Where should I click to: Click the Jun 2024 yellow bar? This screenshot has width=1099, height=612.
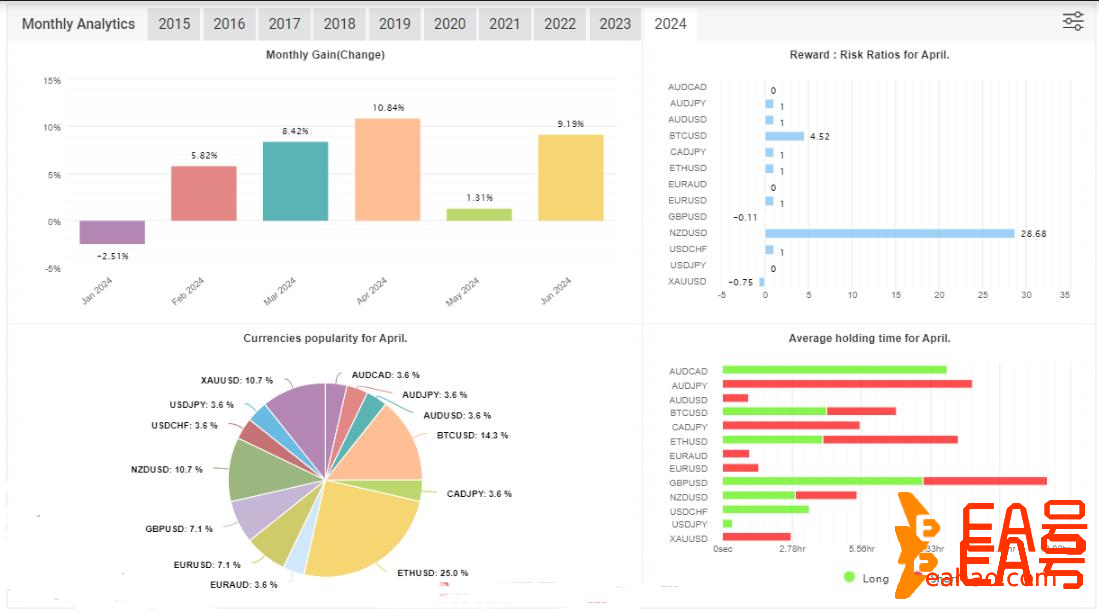pos(571,178)
